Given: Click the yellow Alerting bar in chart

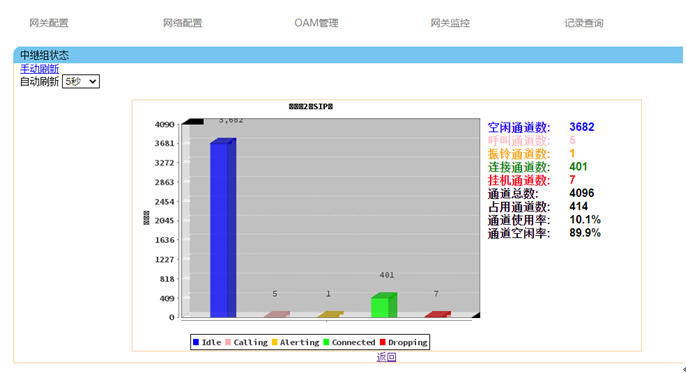Looking at the screenshot, I should pos(330,314).
